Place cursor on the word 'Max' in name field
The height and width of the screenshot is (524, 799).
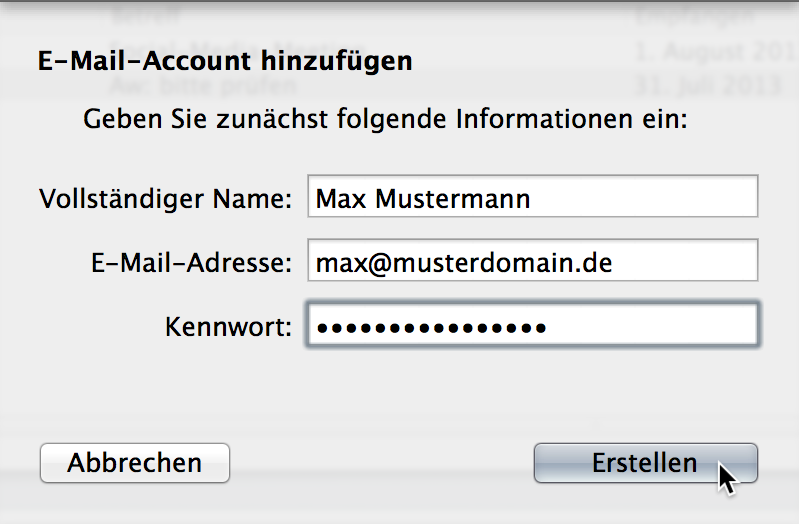(x=341, y=199)
